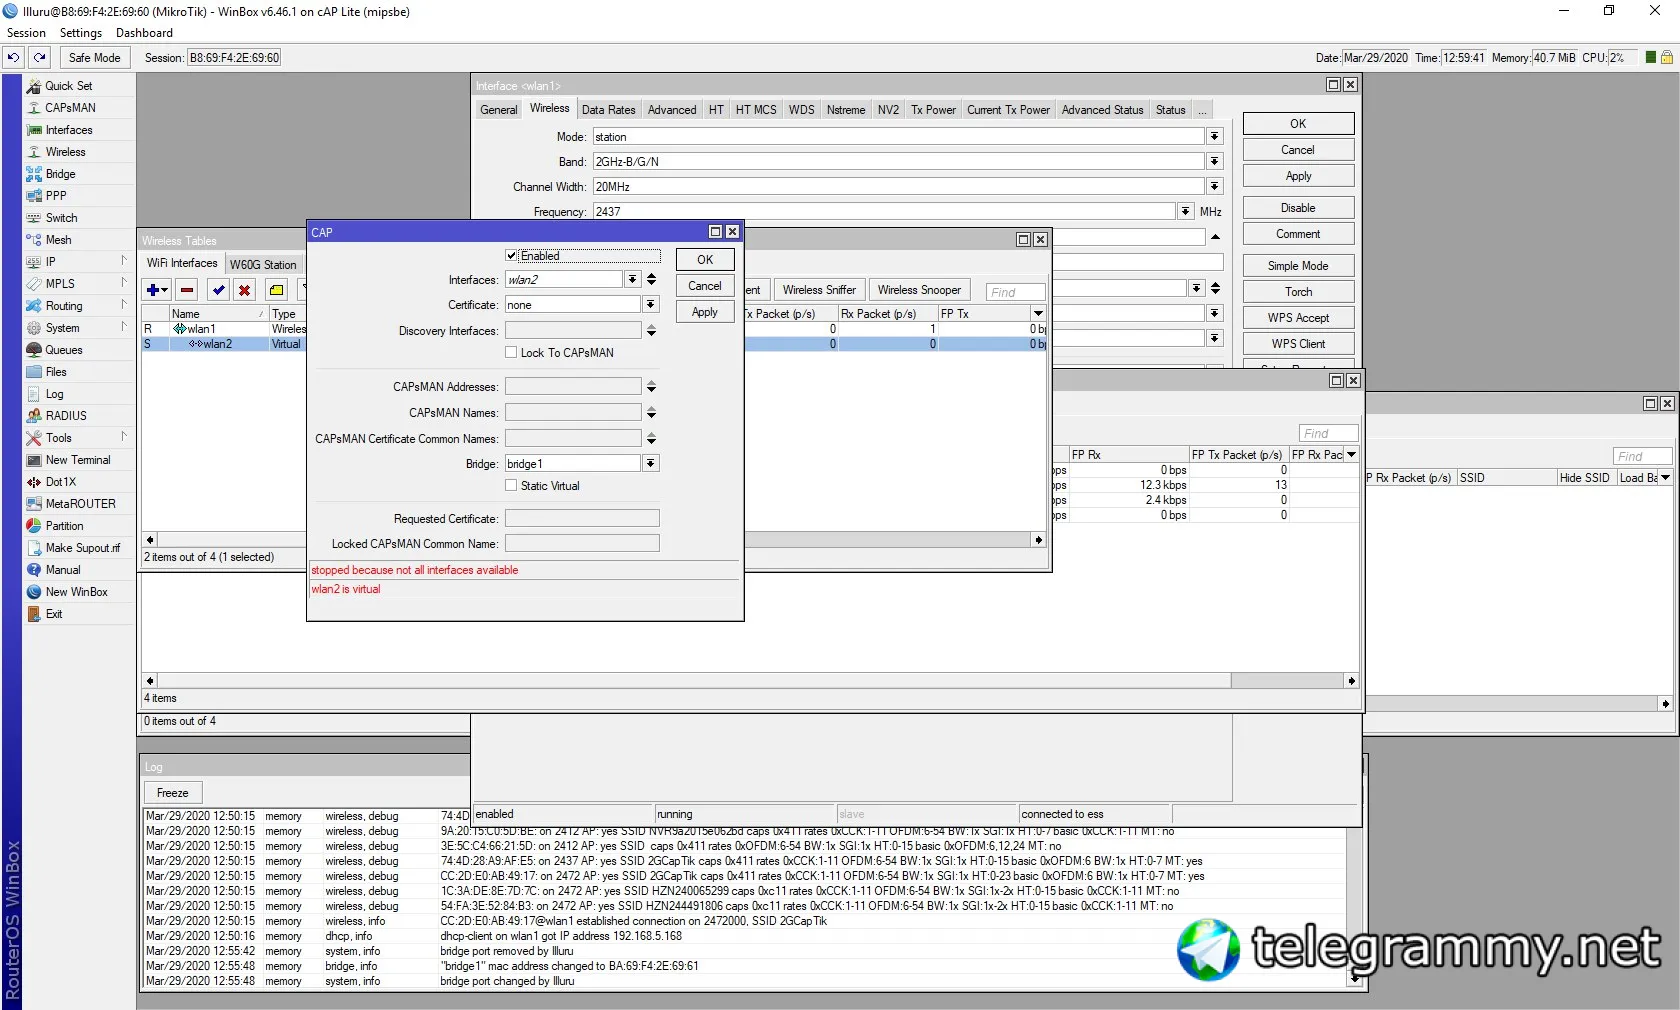
Task: Open the Mode dropdown in Interface wlan1
Action: (x=1215, y=137)
